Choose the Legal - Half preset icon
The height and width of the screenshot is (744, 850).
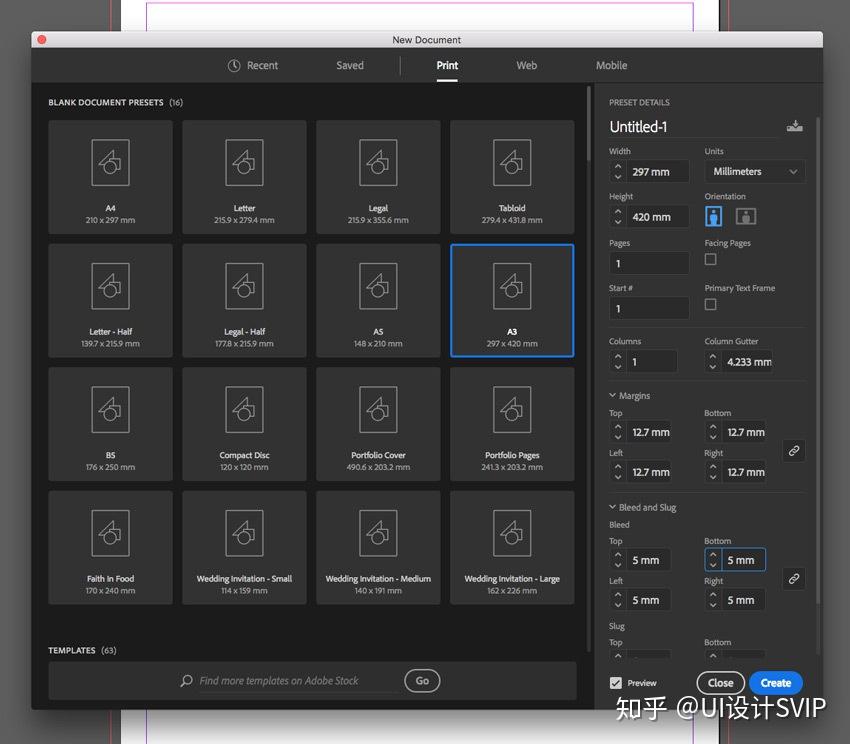[244, 286]
